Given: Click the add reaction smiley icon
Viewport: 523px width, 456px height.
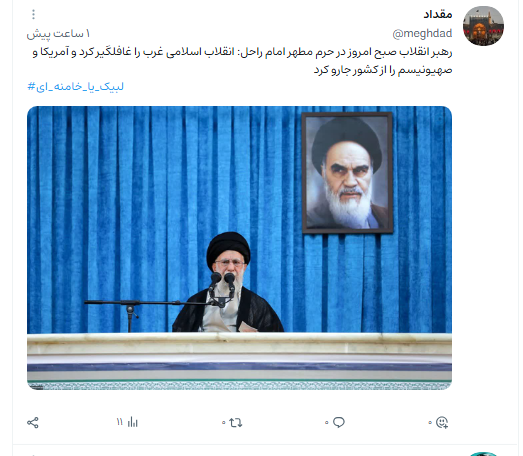Looking at the screenshot, I should (x=442, y=422).
